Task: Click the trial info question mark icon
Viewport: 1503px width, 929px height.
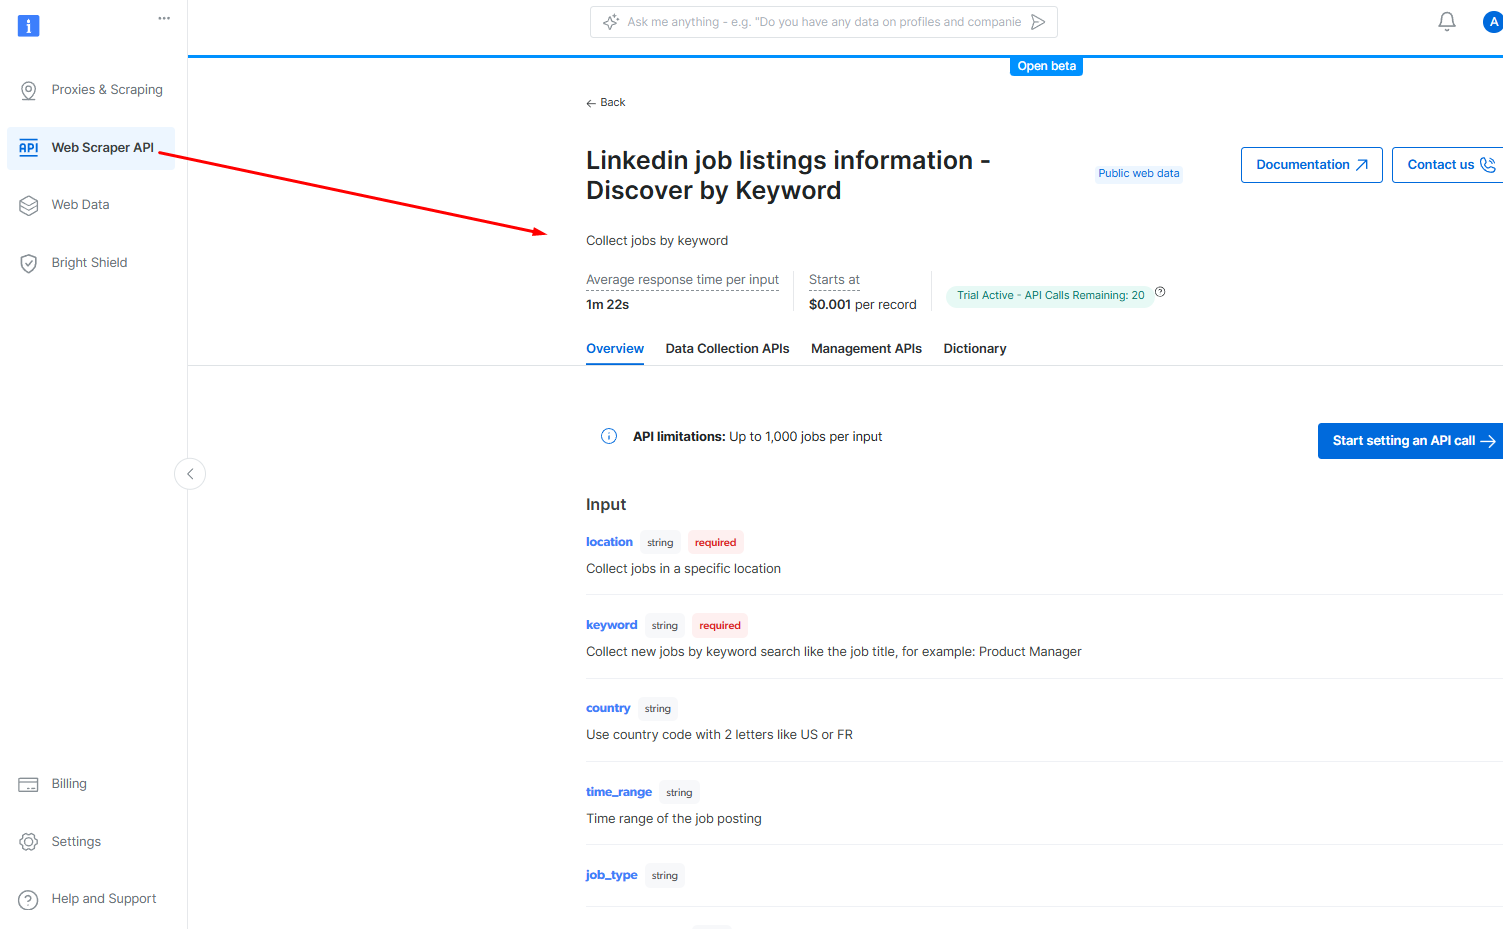Action: (1160, 292)
